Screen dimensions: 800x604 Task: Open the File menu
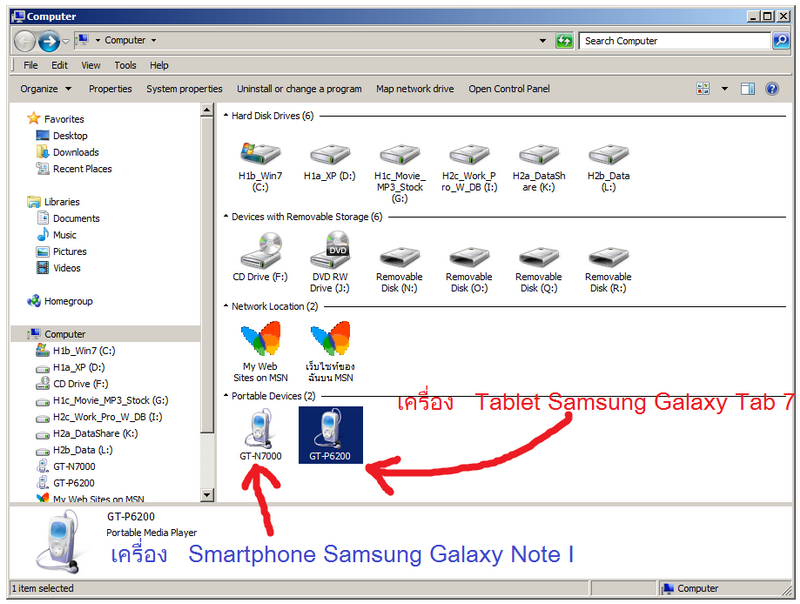(x=31, y=65)
